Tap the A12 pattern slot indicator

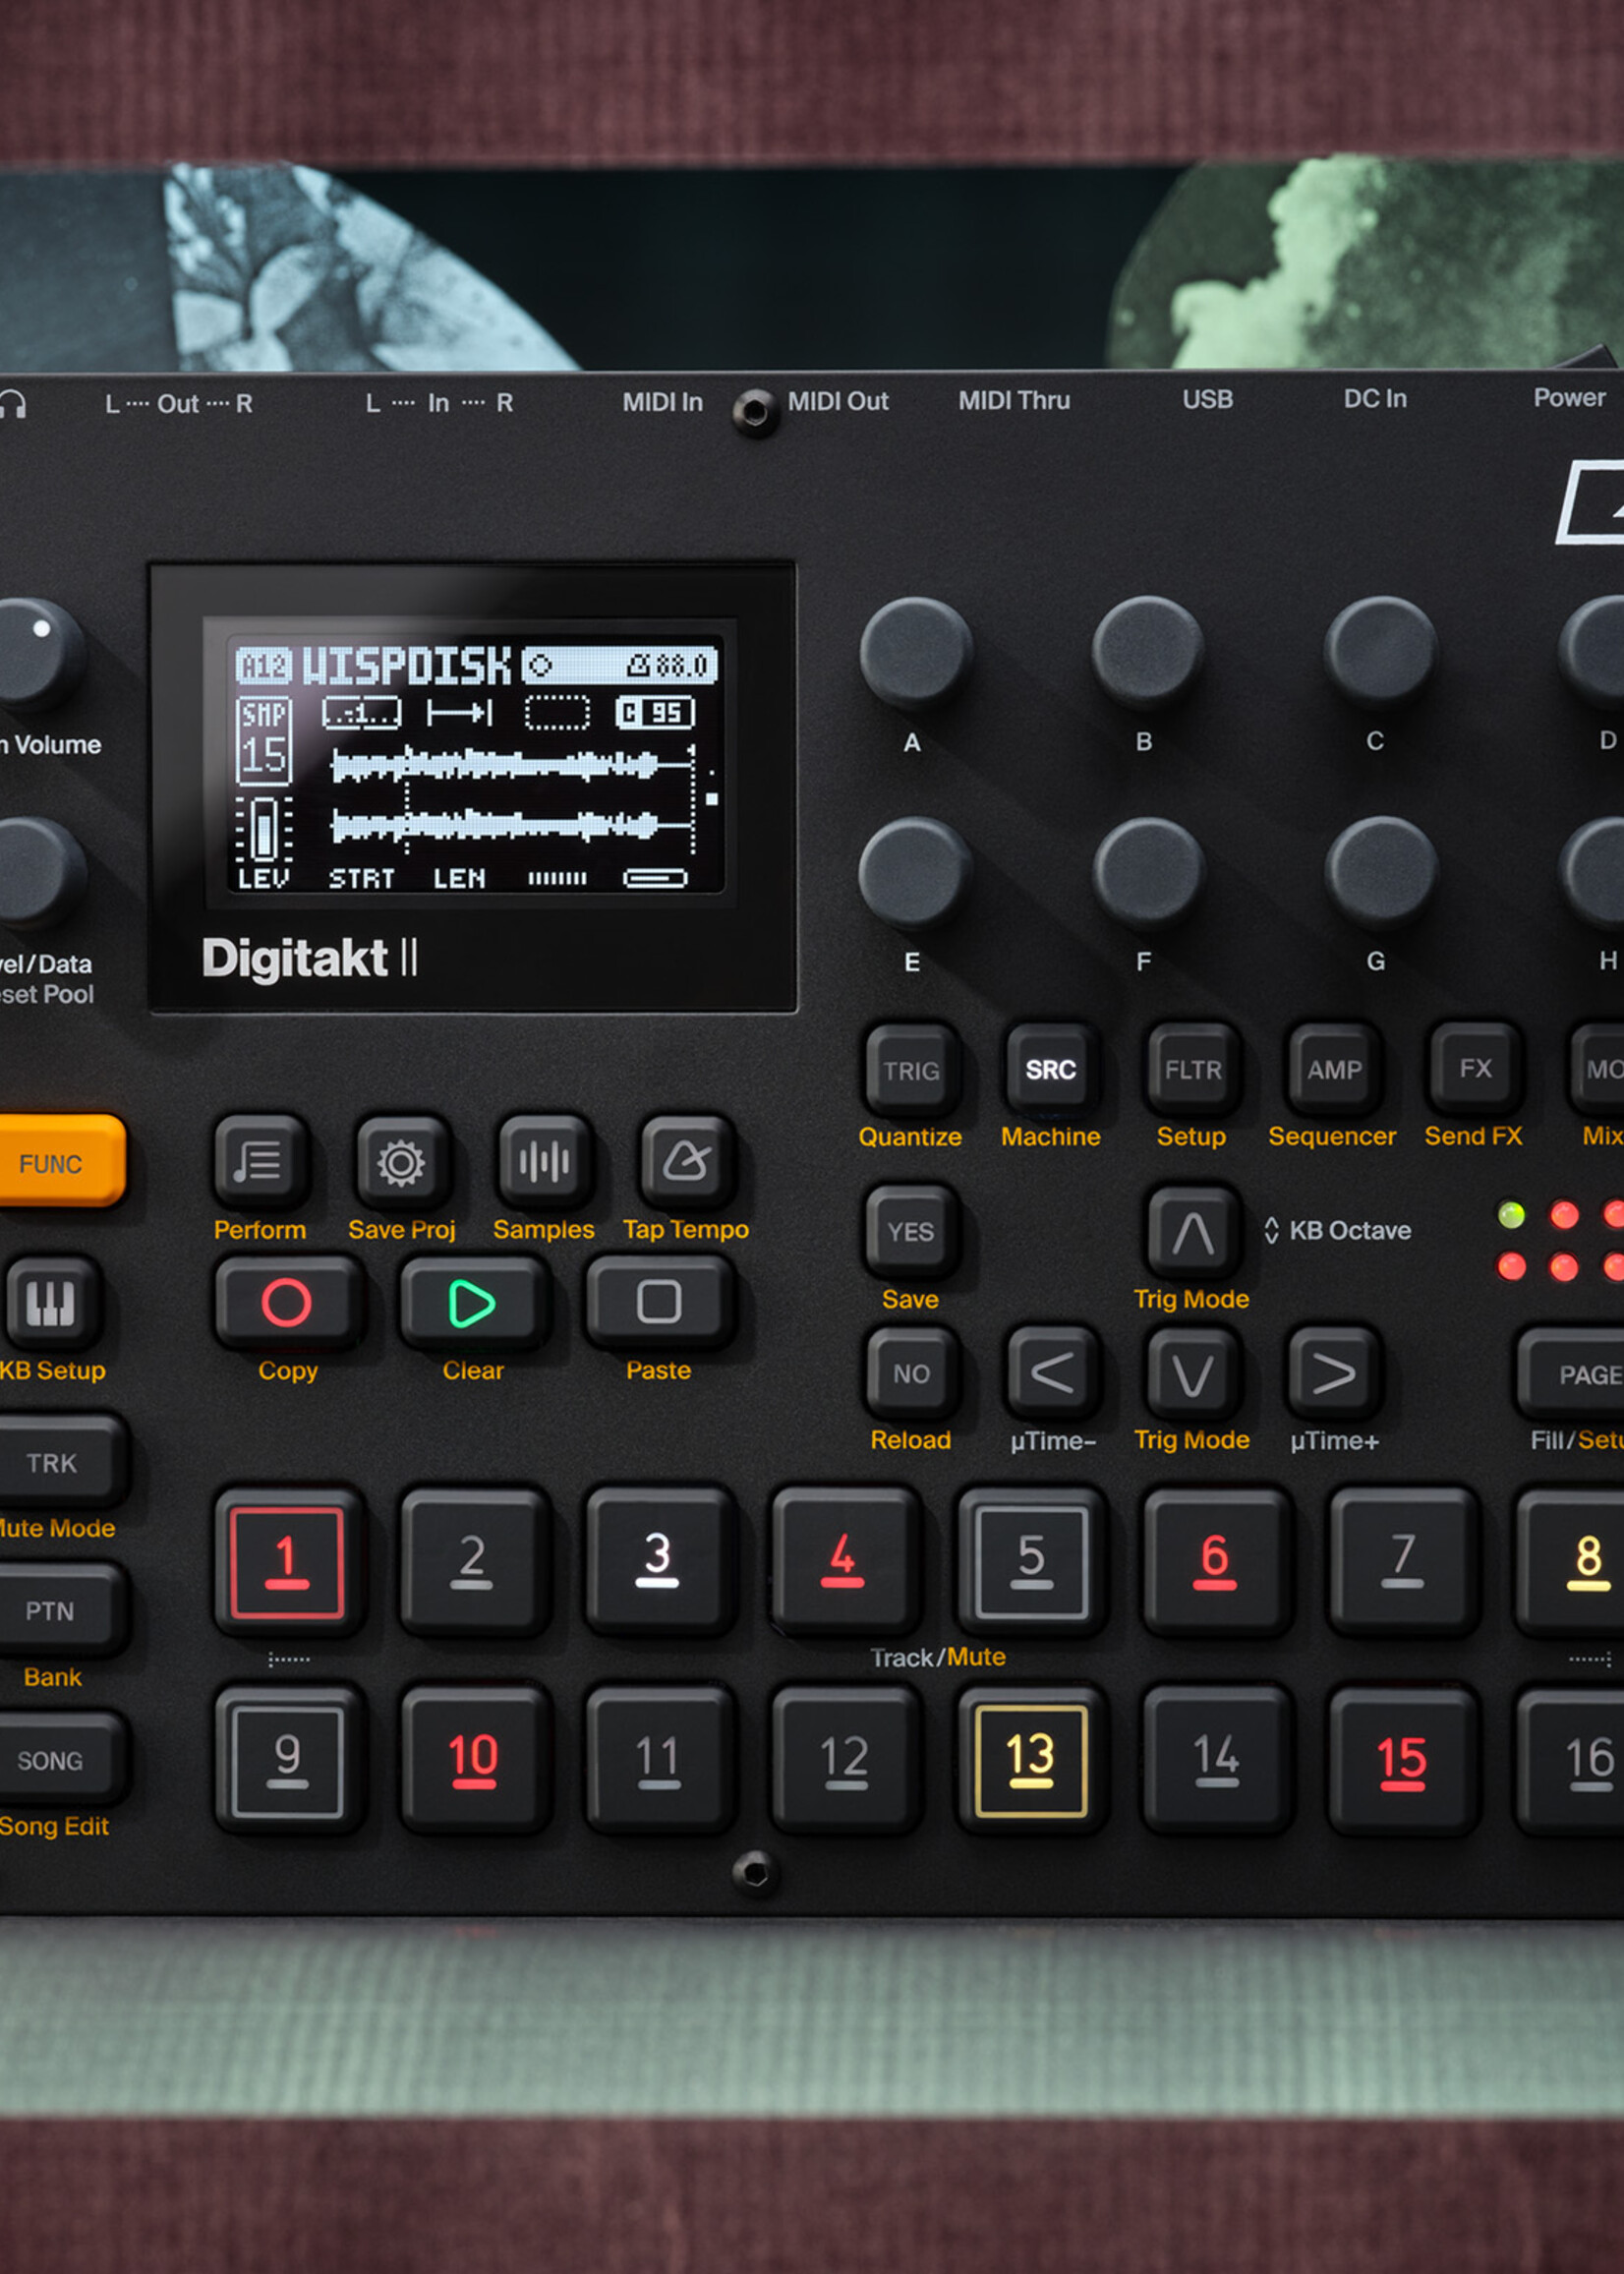coord(263,666)
